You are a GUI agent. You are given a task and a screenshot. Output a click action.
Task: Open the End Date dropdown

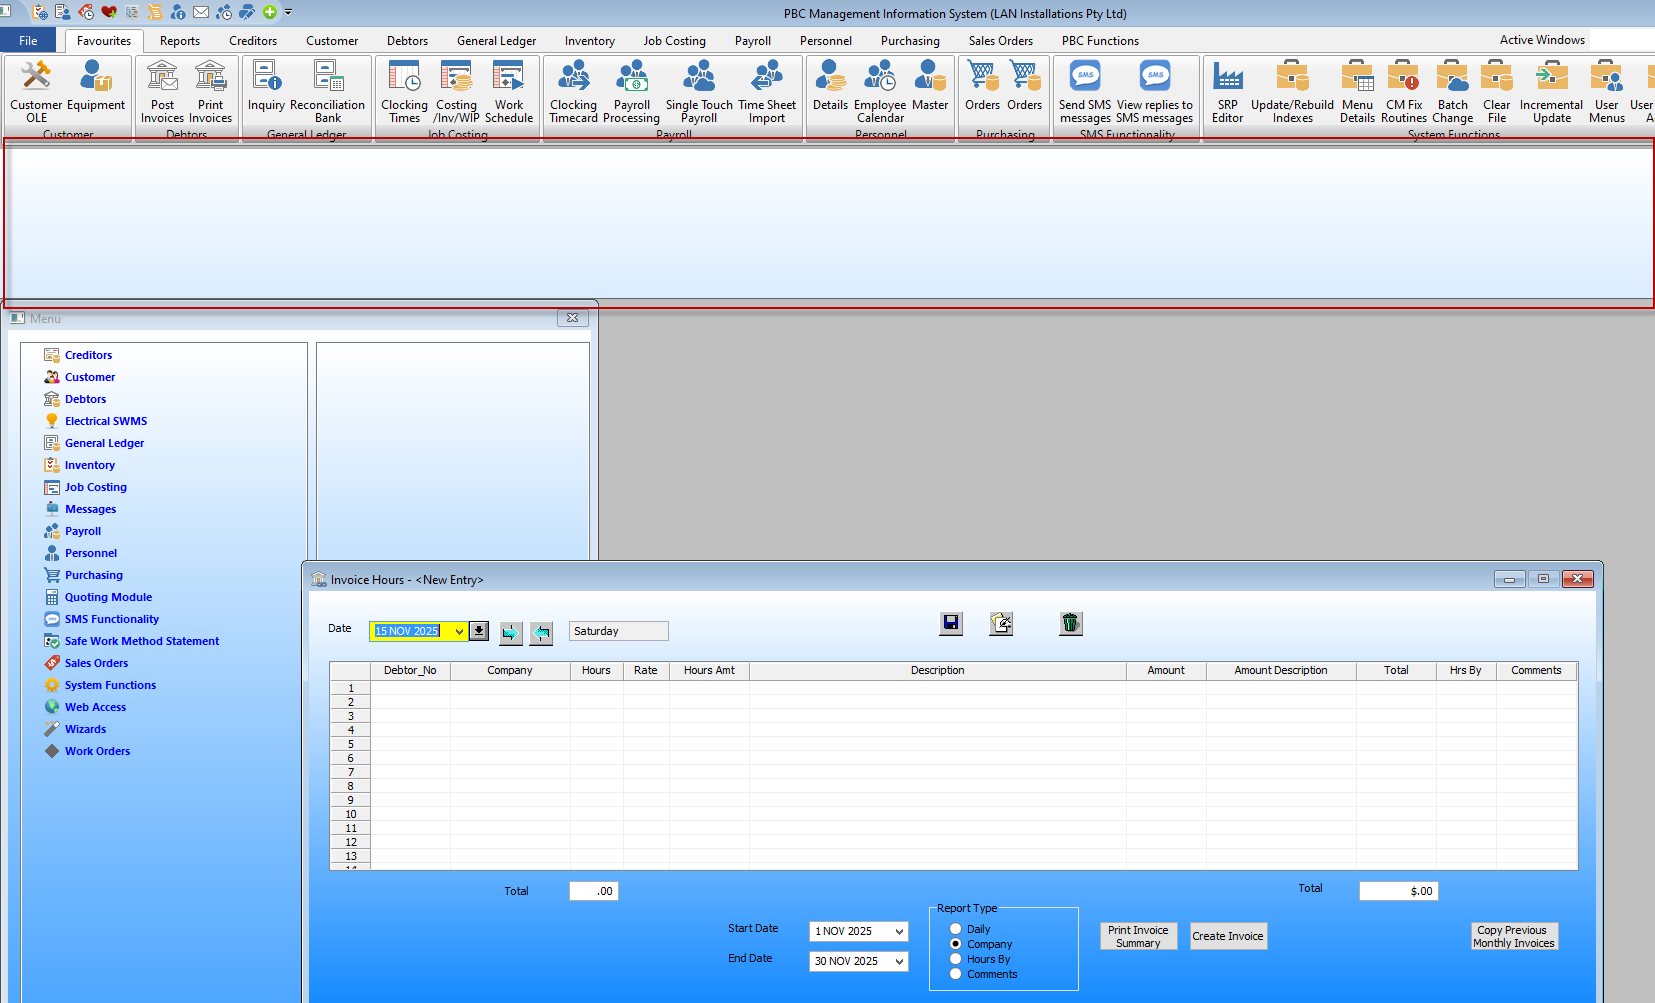[x=899, y=961]
